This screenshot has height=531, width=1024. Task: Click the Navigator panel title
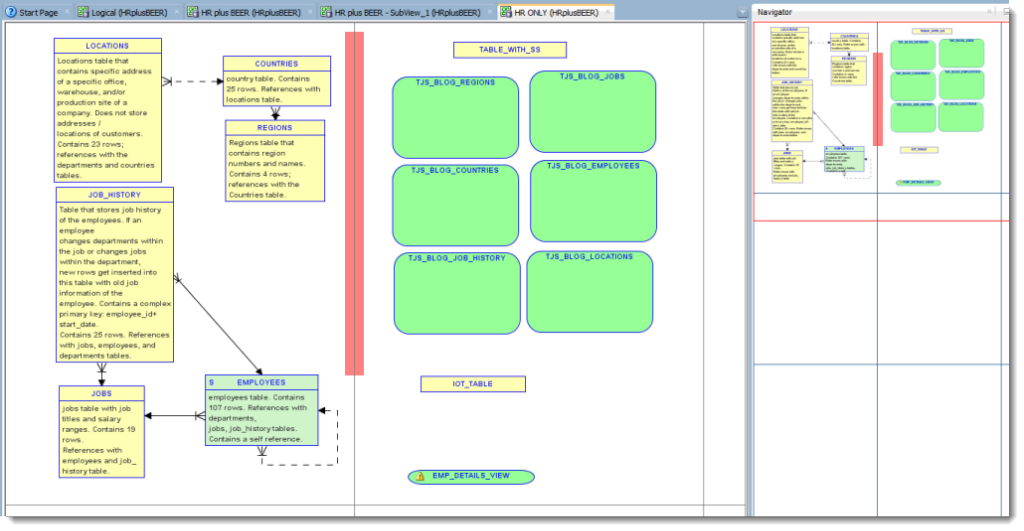pos(775,12)
